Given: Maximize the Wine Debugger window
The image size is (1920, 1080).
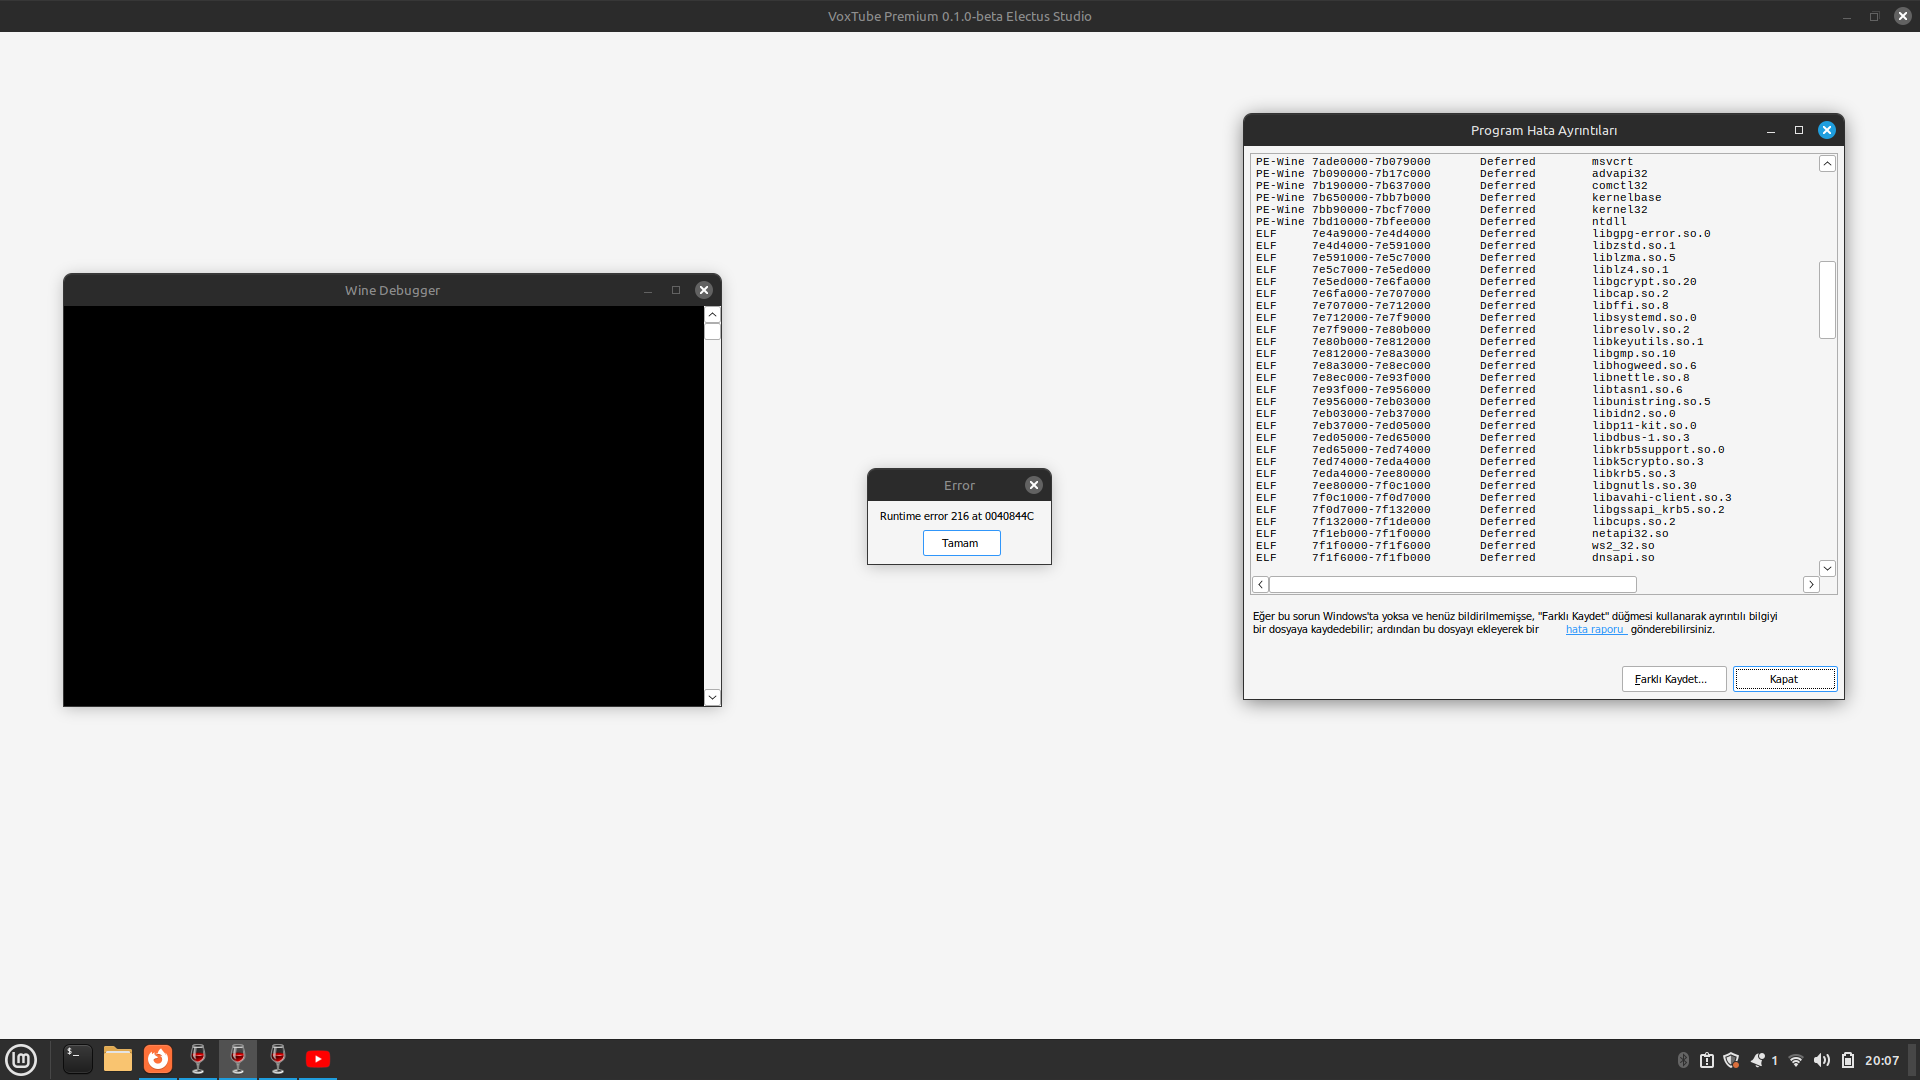Looking at the screenshot, I should coord(676,290).
